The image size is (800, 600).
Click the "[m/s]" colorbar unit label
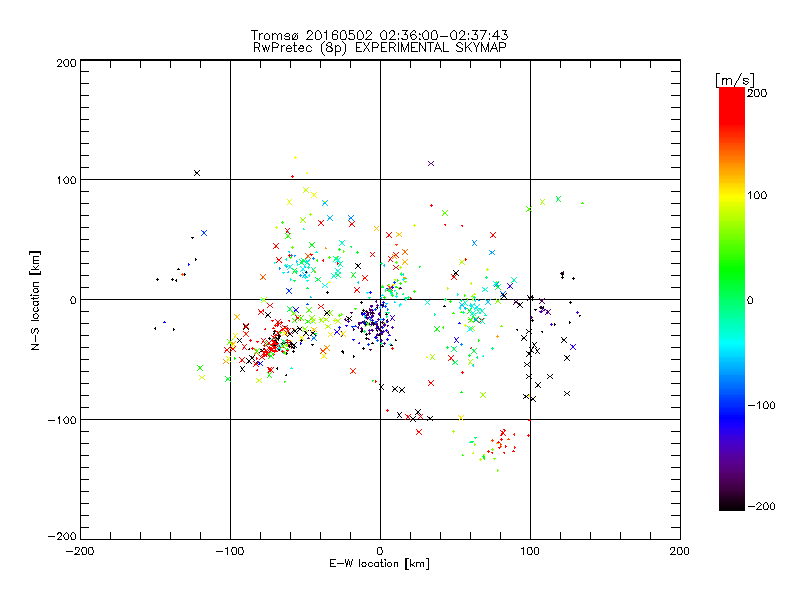[x=735, y=80]
